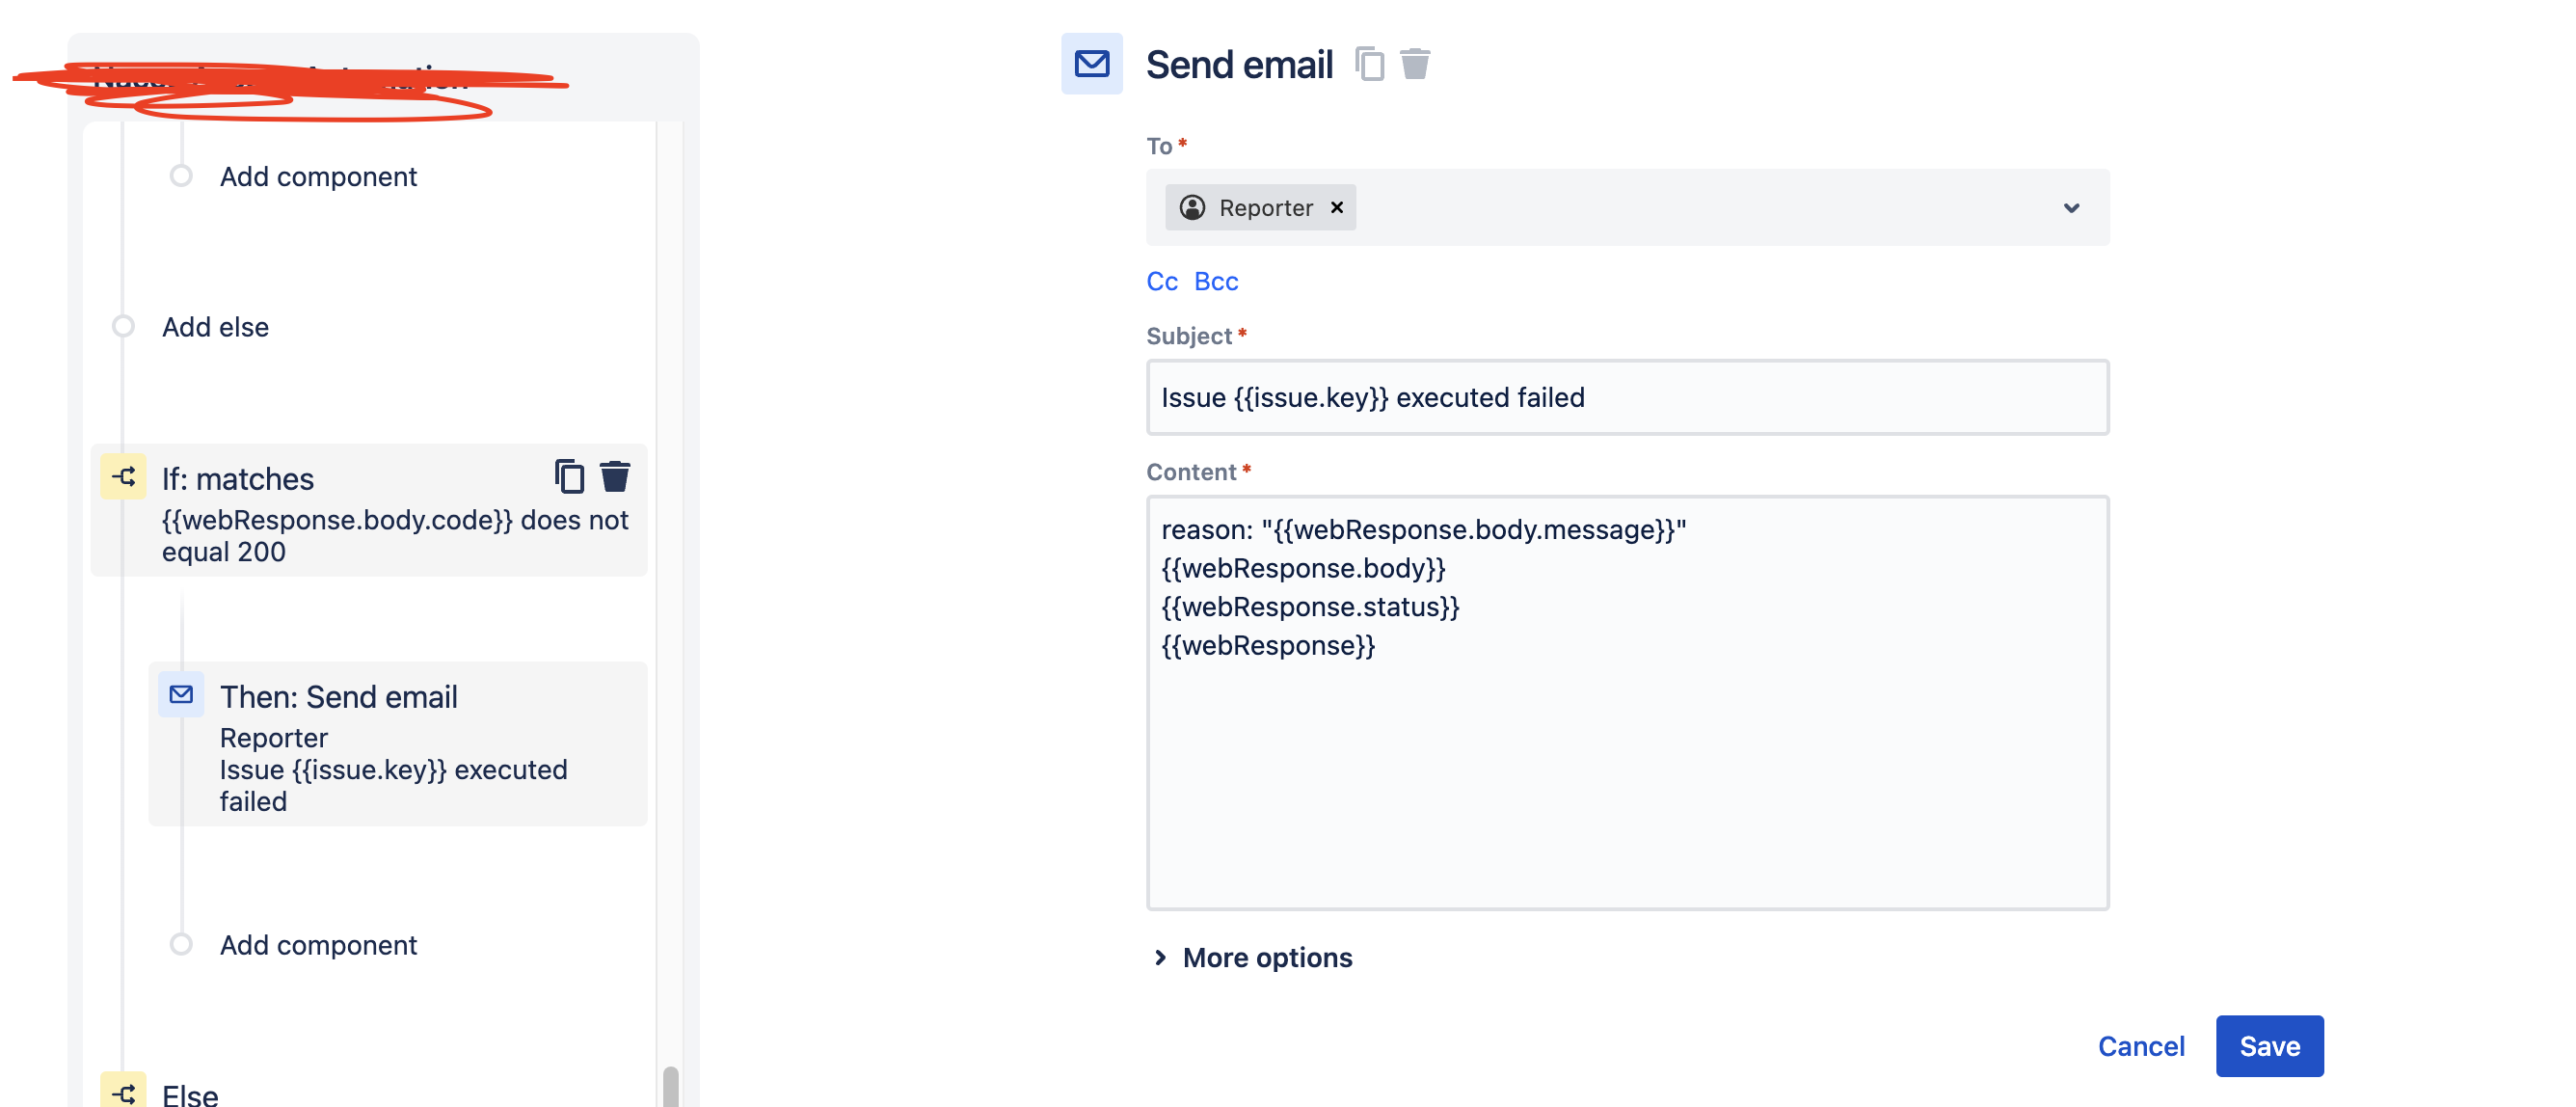Click the rule tree scrollbar
This screenshot has width=2576, height=1107.
[x=670, y=1087]
